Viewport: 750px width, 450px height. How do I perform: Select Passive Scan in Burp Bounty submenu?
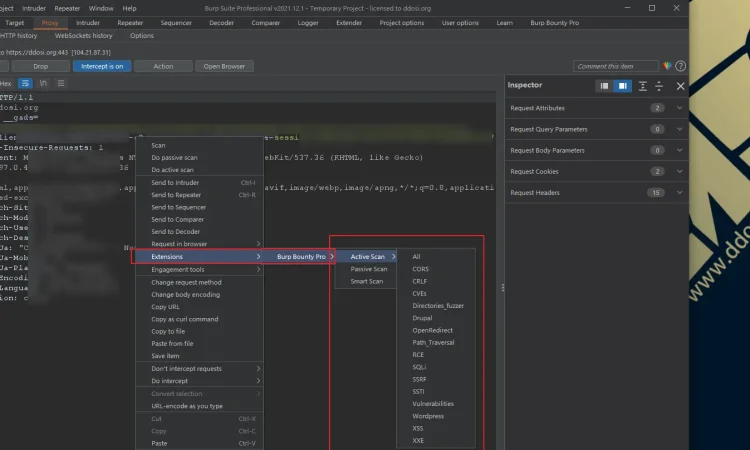365,269
